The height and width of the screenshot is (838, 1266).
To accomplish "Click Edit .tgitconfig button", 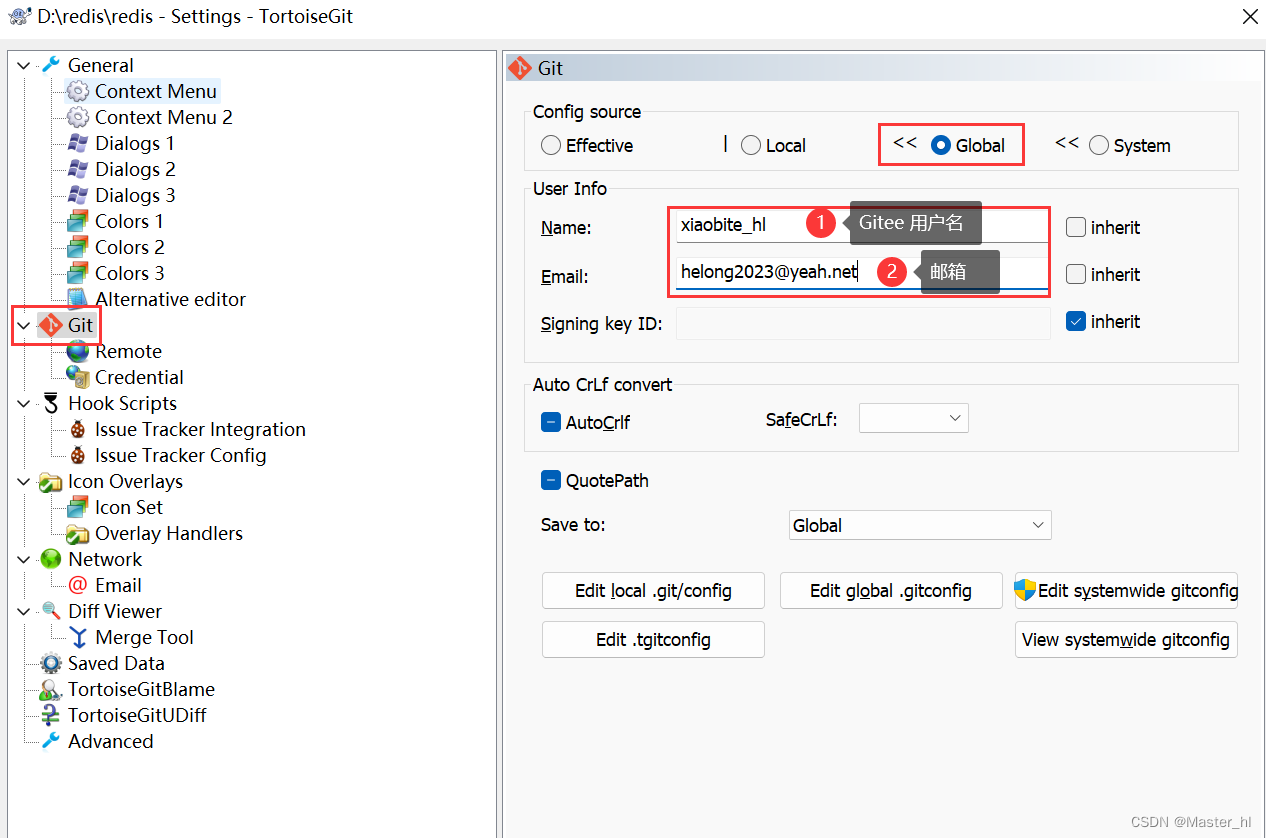I will (x=653, y=640).
